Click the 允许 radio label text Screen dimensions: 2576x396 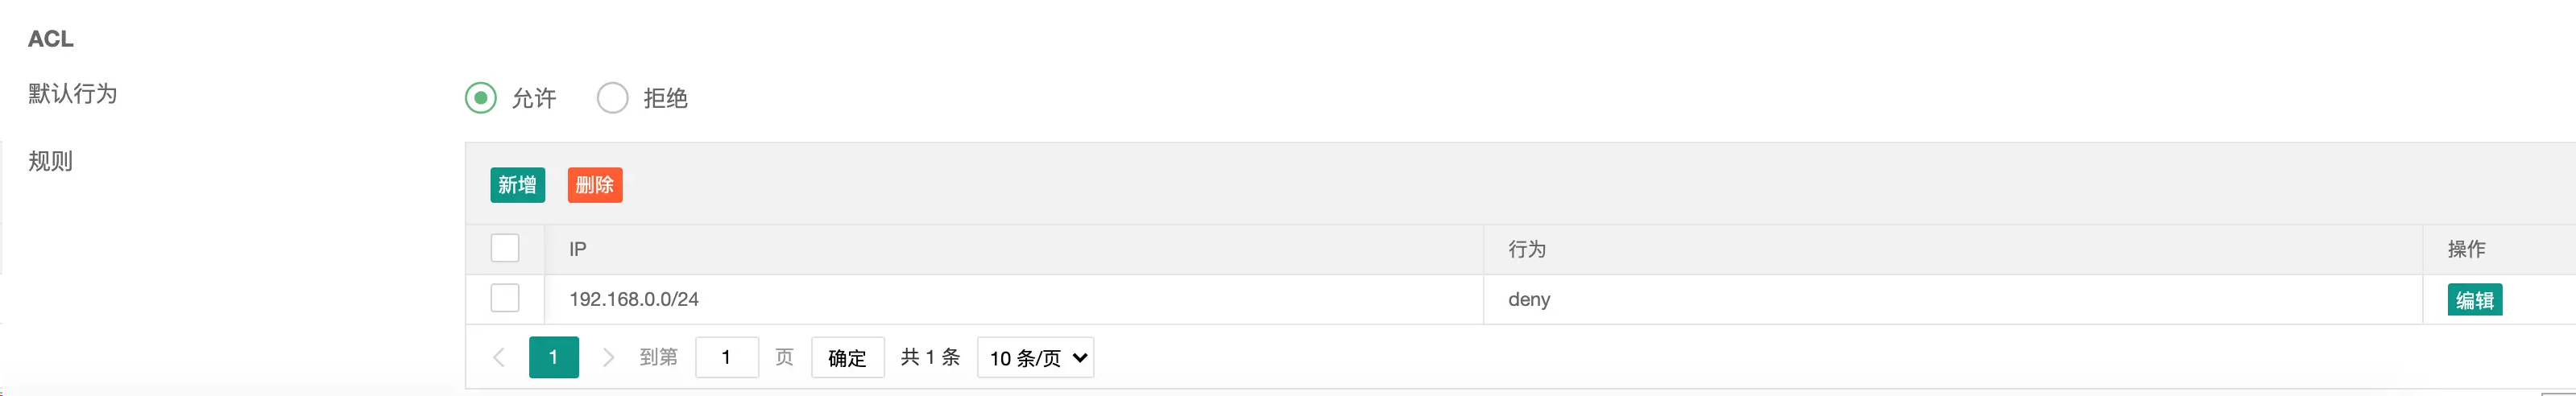(534, 98)
